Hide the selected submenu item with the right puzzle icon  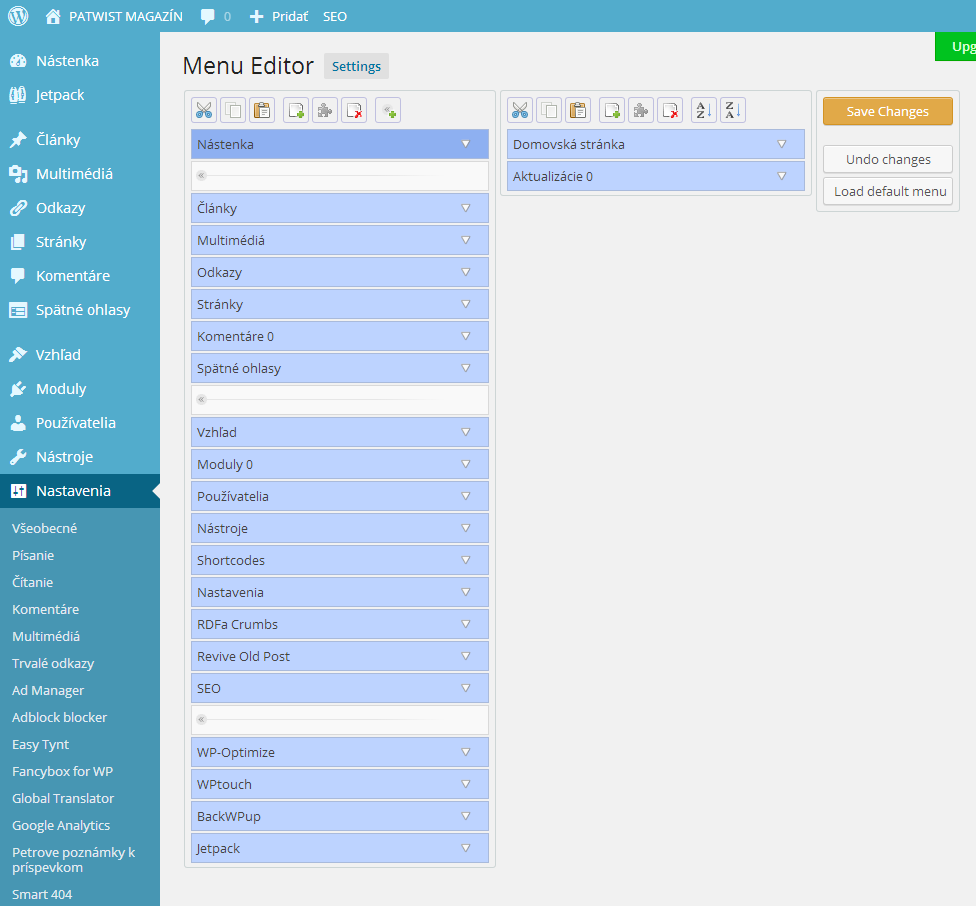point(641,111)
